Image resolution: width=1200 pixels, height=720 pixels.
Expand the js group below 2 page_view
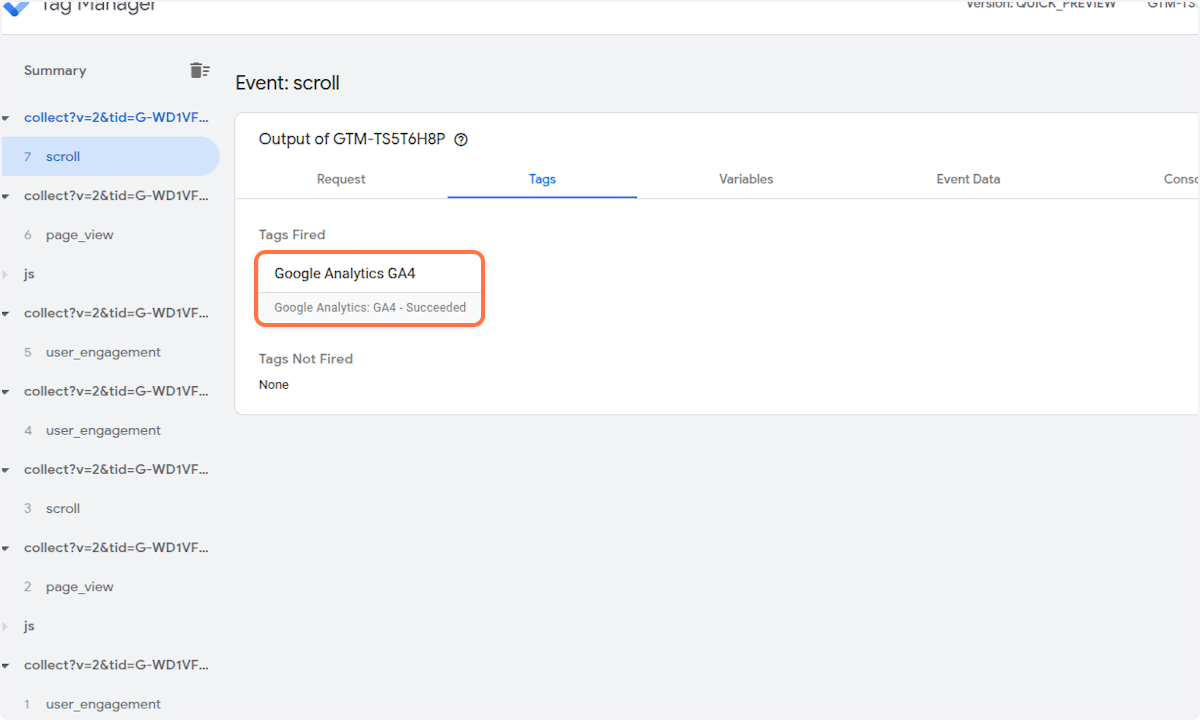tap(6, 626)
